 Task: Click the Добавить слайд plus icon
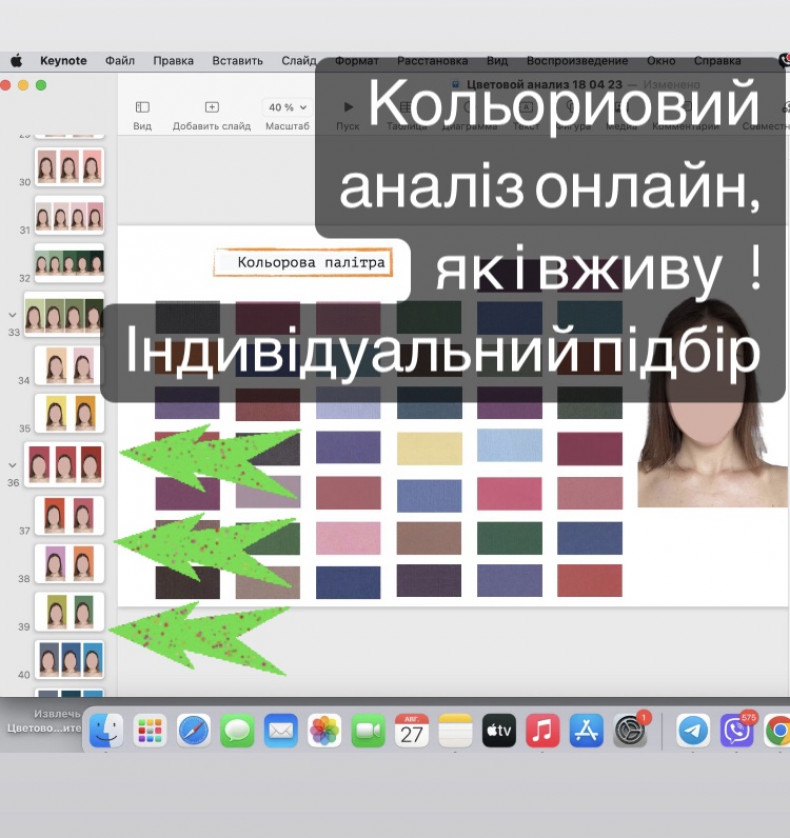pyautogui.click(x=211, y=107)
